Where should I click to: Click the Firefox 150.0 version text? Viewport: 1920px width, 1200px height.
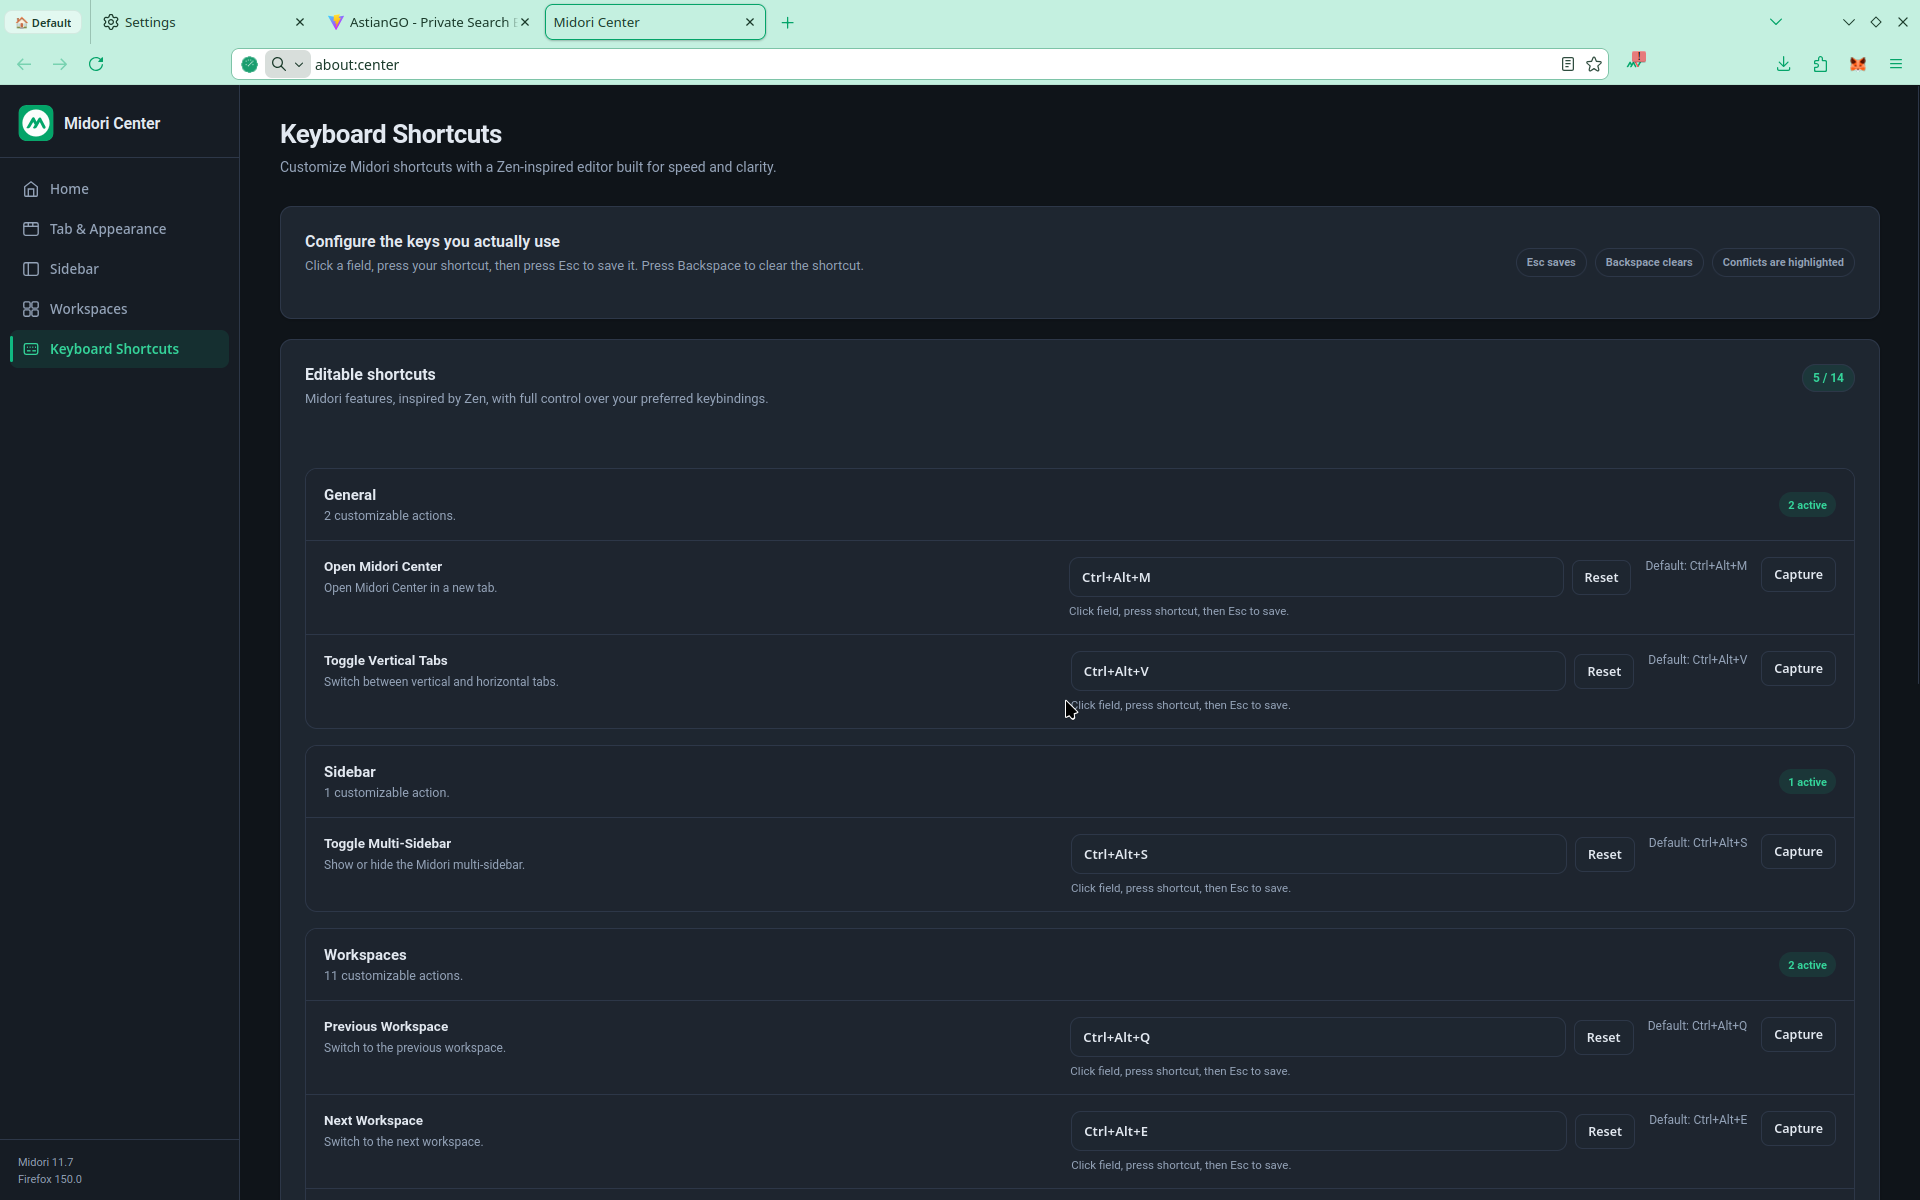(x=50, y=1179)
